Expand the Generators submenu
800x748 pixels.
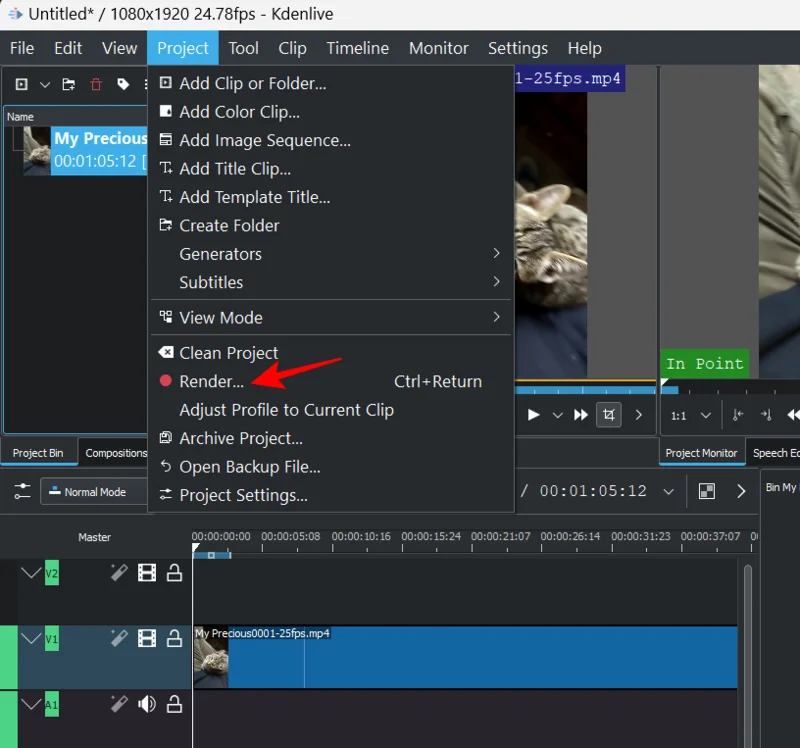point(331,254)
